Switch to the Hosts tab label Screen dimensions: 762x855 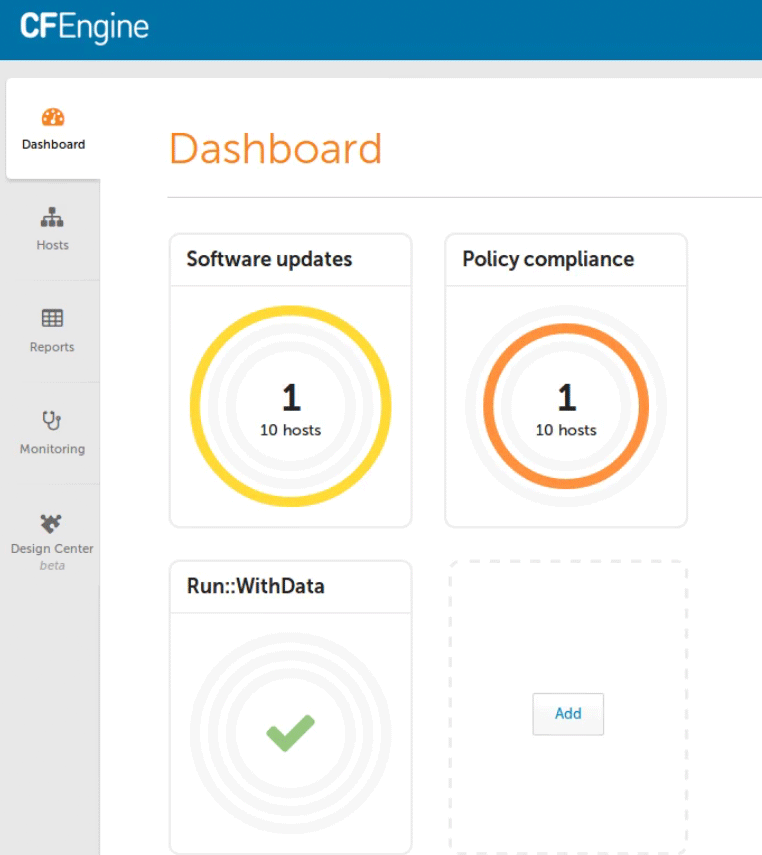tap(52, 245)
